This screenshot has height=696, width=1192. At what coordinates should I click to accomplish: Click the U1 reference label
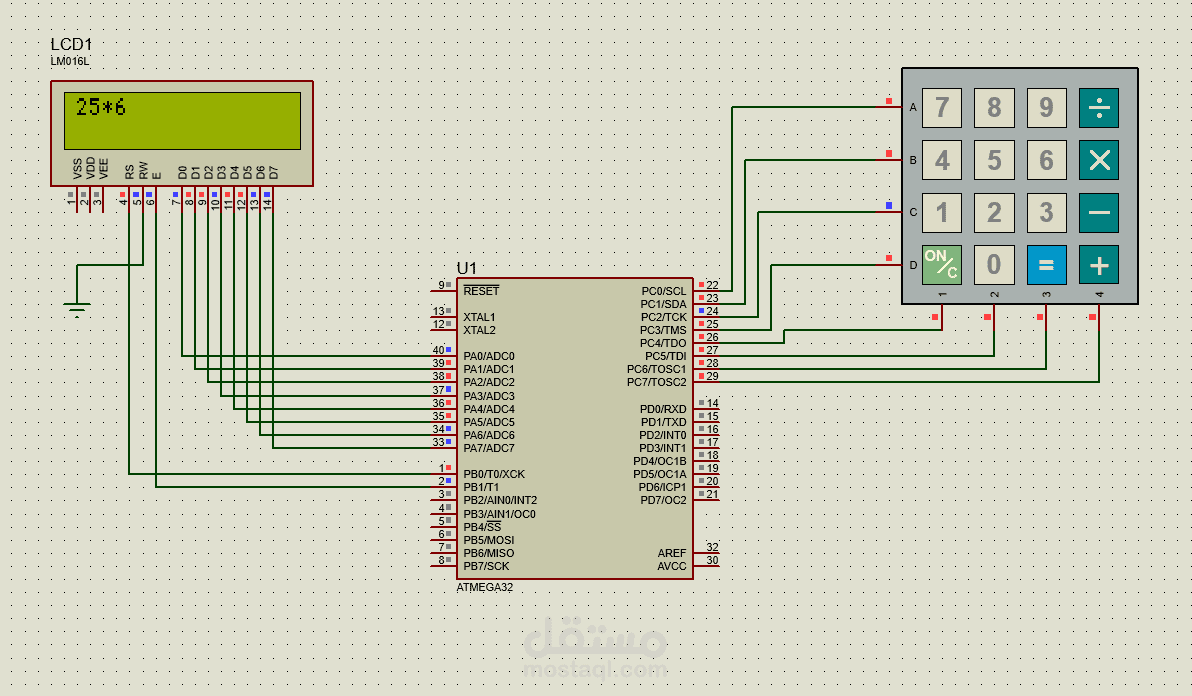pos(466,268)
